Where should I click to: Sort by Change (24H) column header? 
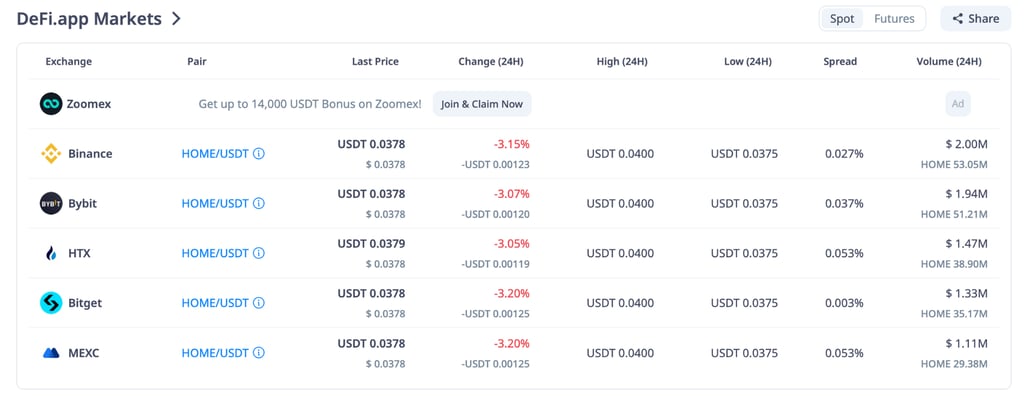click(490, 61)
